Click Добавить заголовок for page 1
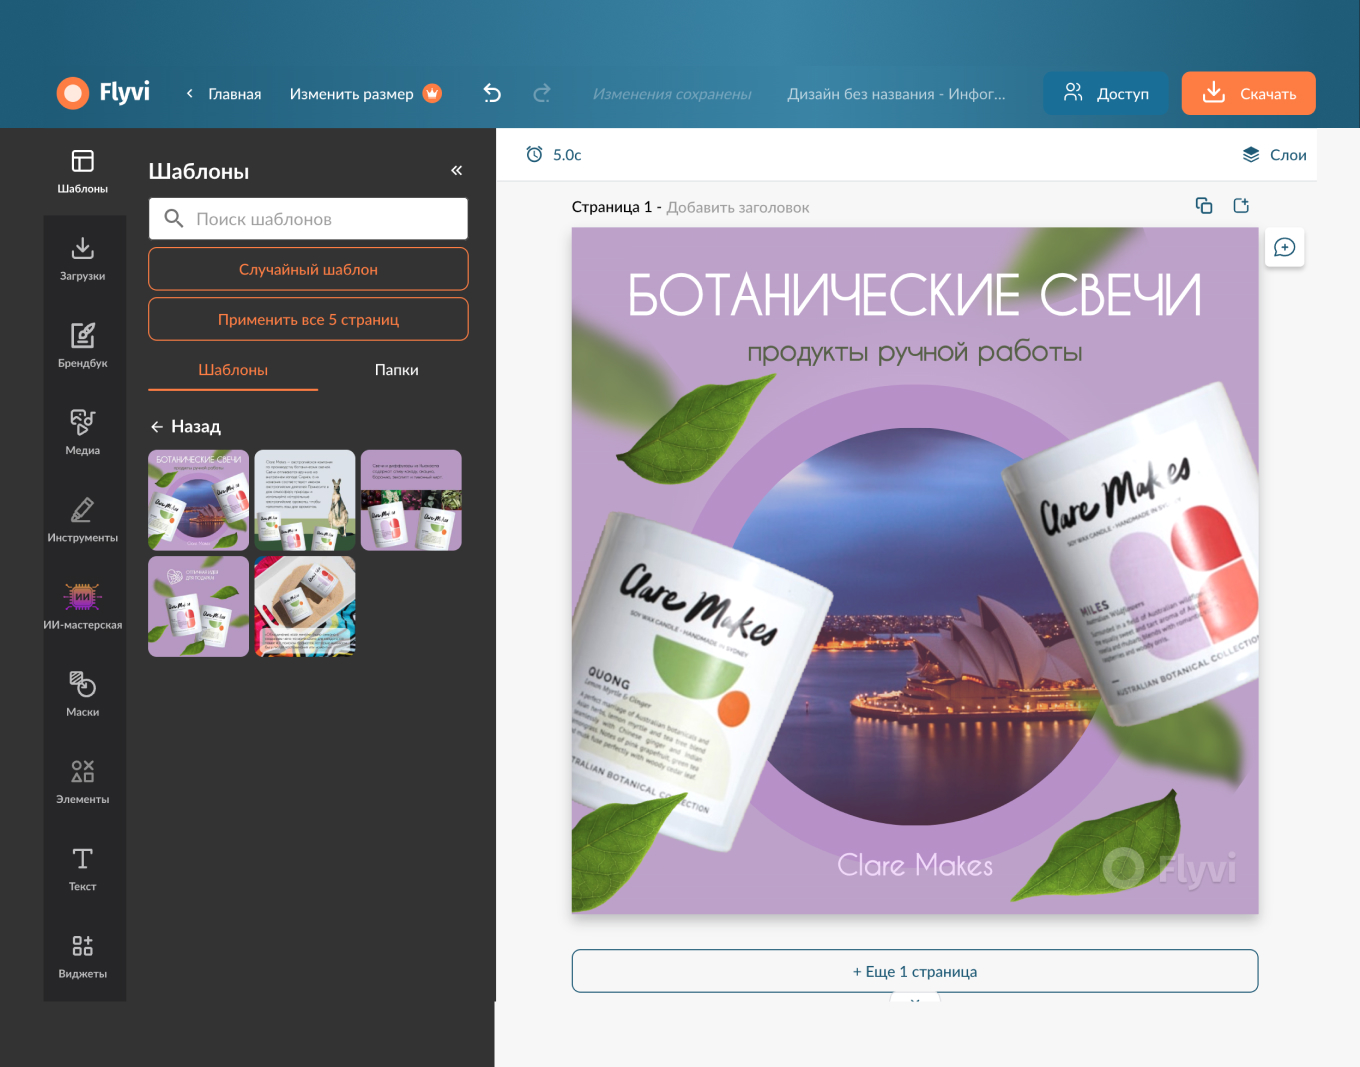1360x1067 pixels. pos(738,207)
